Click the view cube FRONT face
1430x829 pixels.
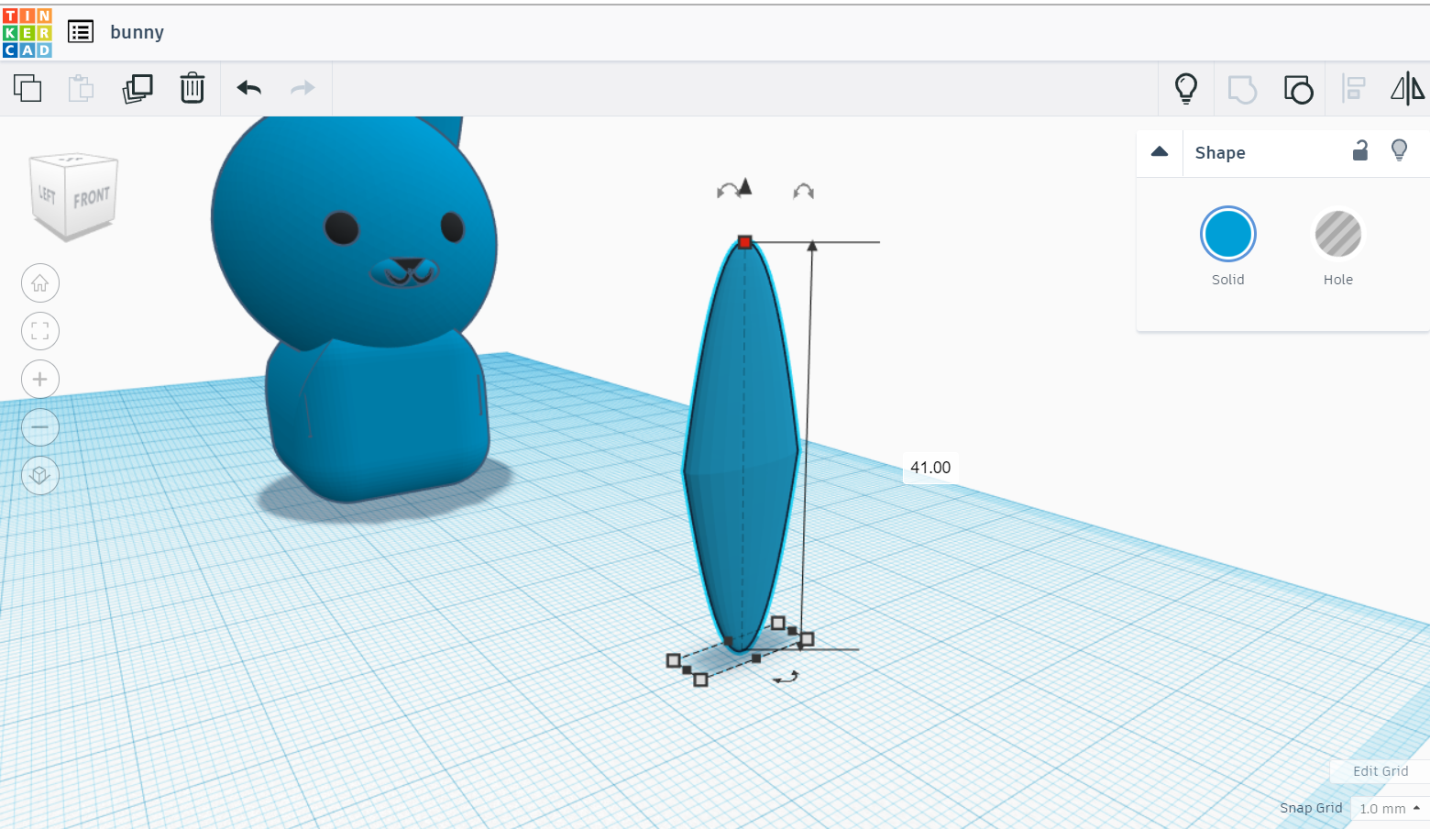coord(91,197)
